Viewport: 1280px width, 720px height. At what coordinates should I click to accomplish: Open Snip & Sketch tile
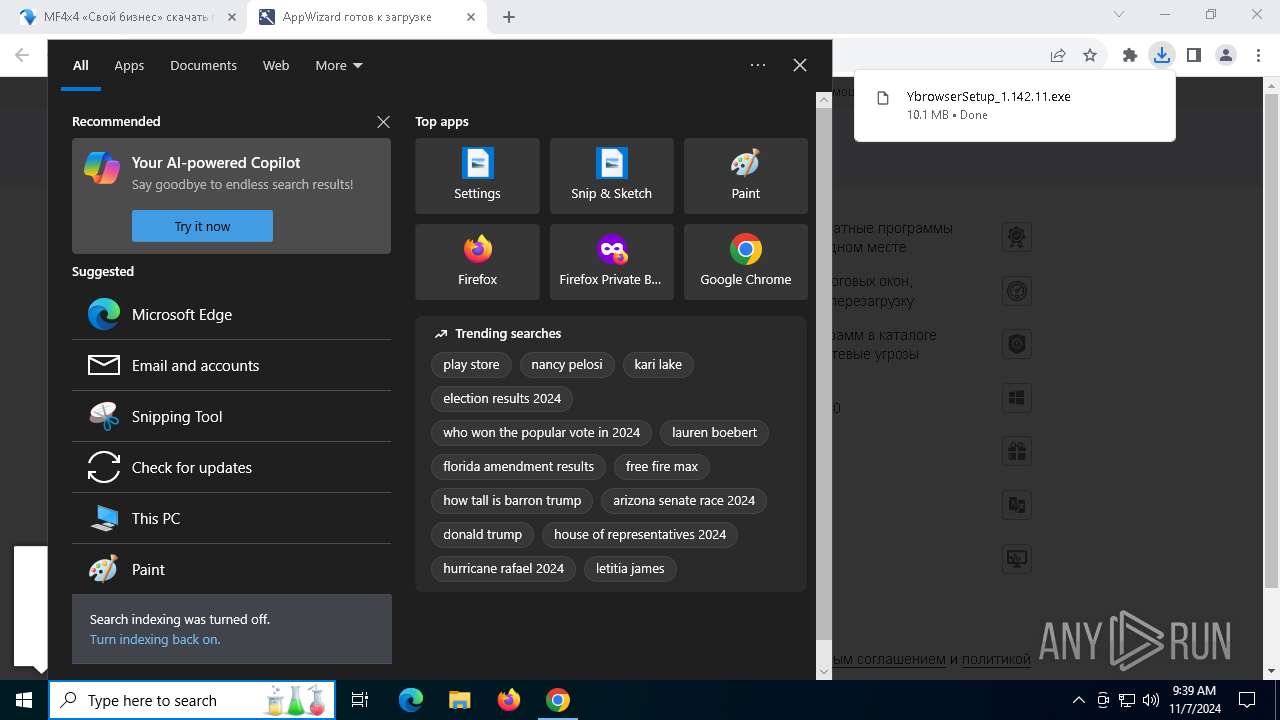coord(611,176)
